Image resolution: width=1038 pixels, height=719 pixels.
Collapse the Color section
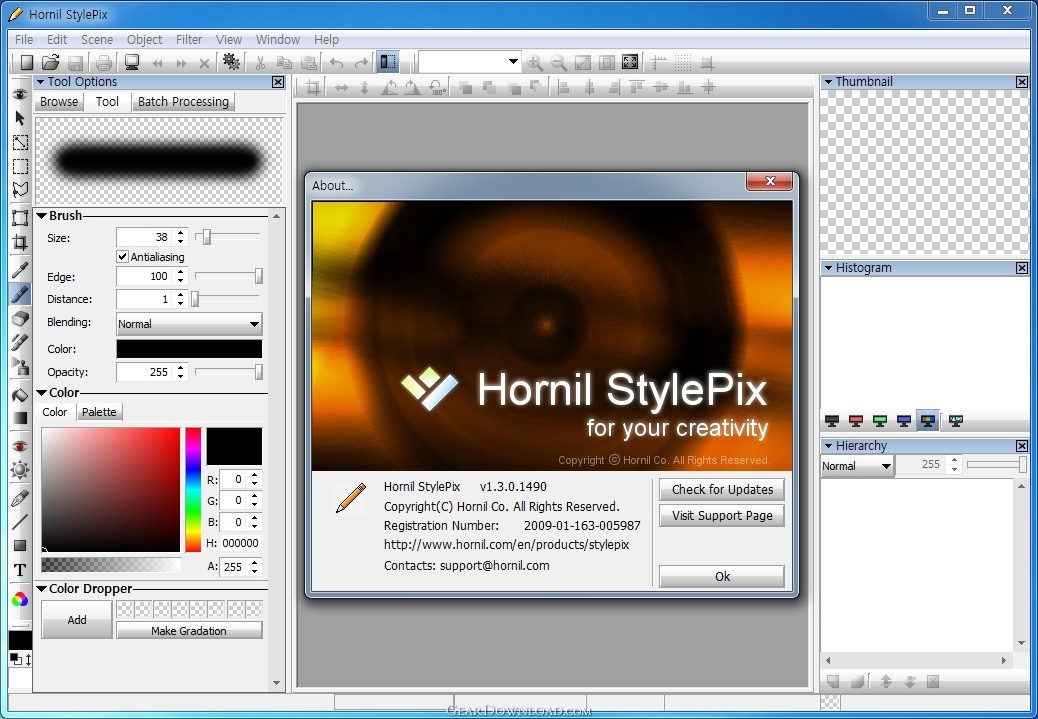point(42,393)
